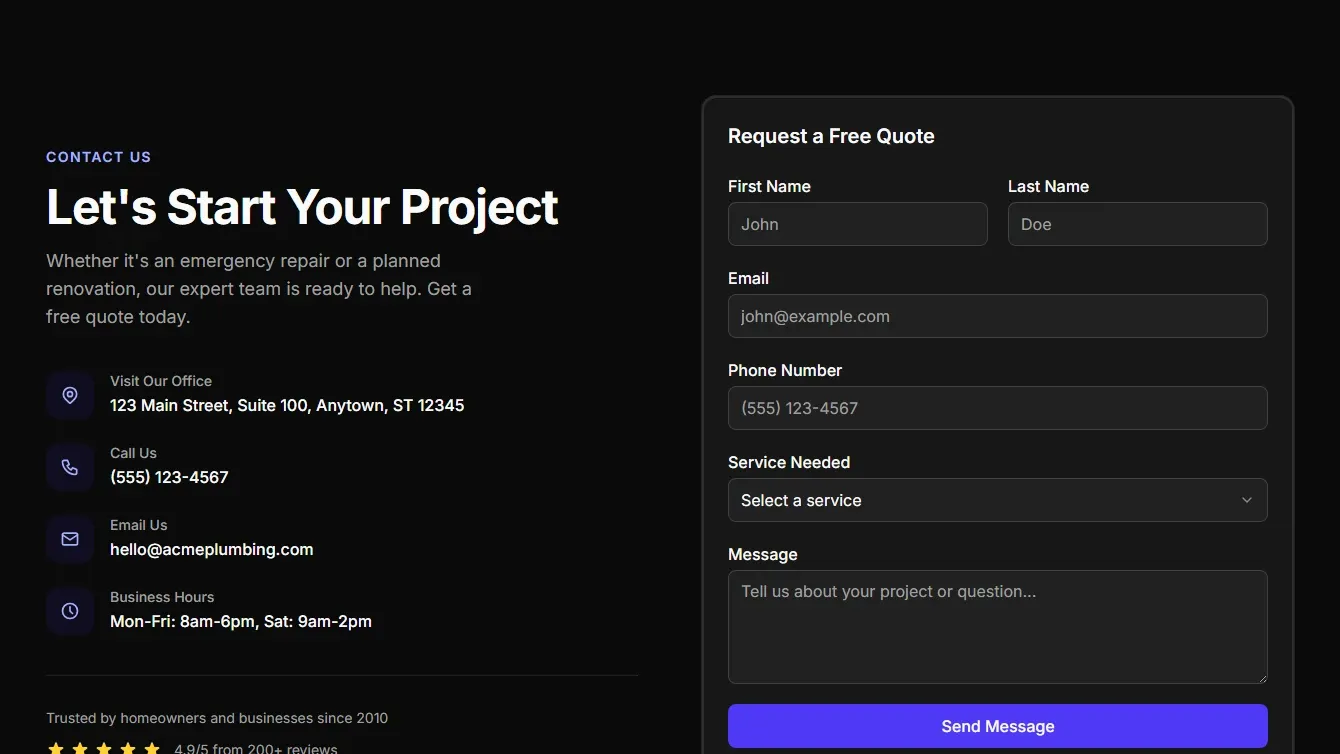Click the envelope icon beside Email Us

click(x=70, y=539)
